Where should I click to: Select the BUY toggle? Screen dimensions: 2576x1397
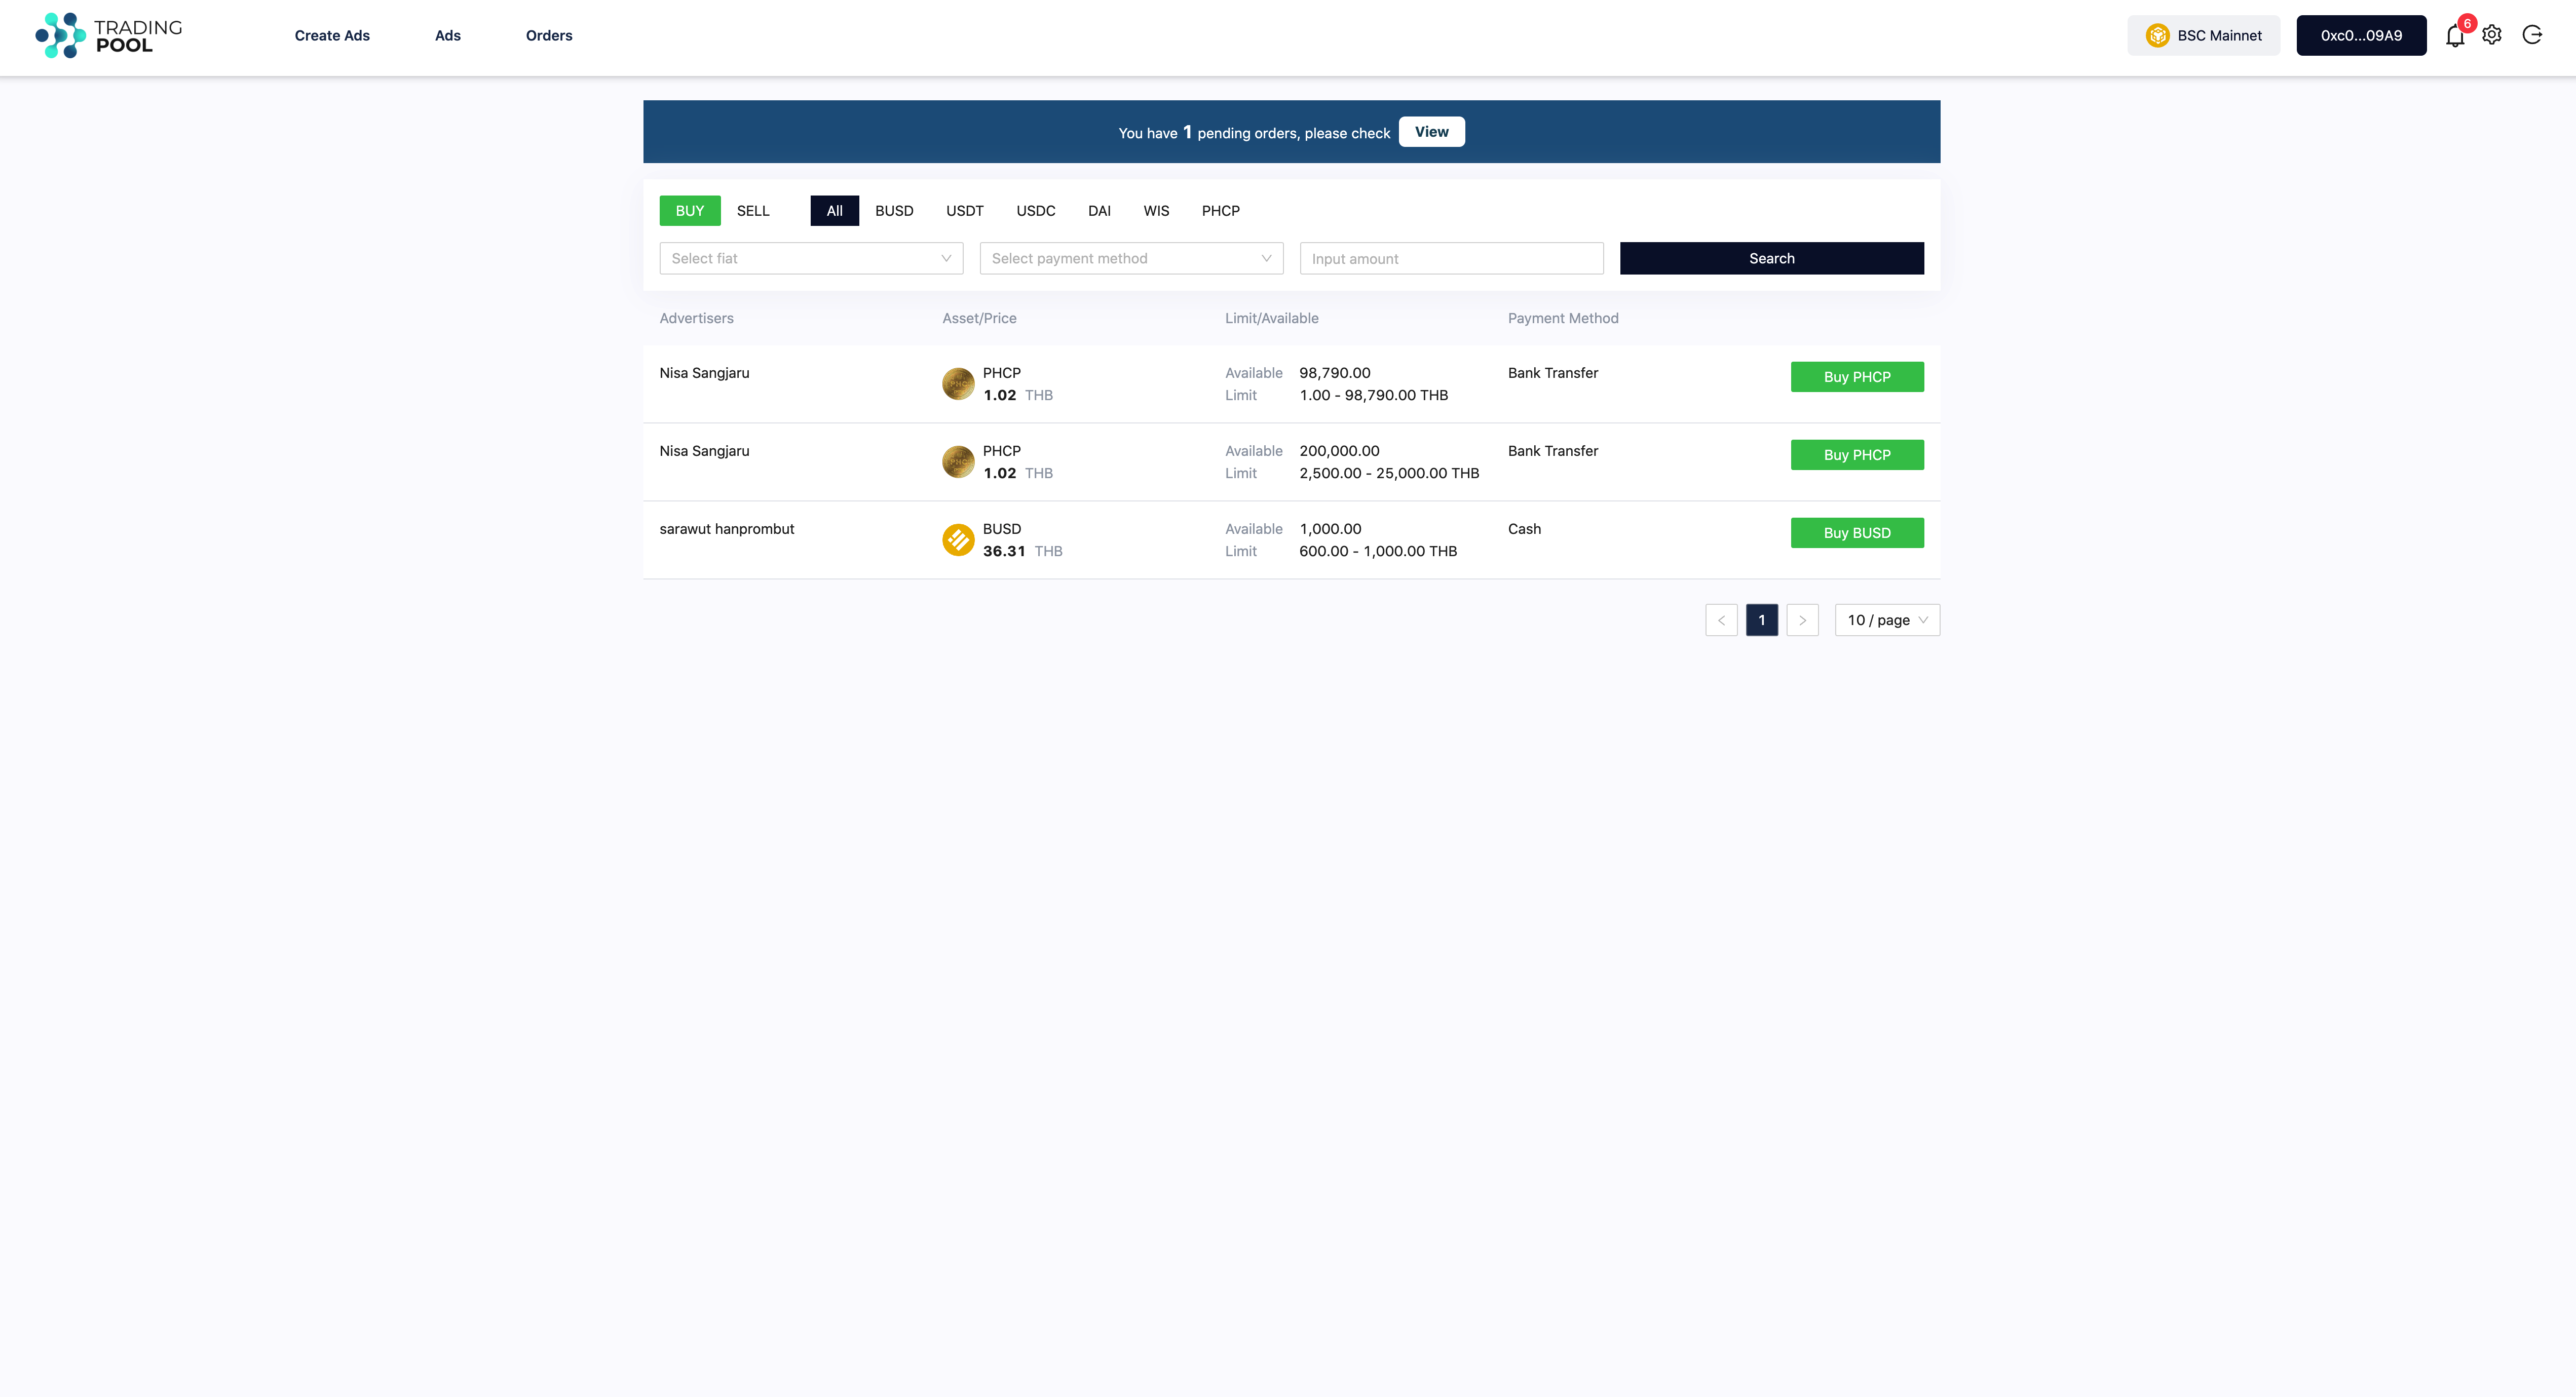[689, 211]
